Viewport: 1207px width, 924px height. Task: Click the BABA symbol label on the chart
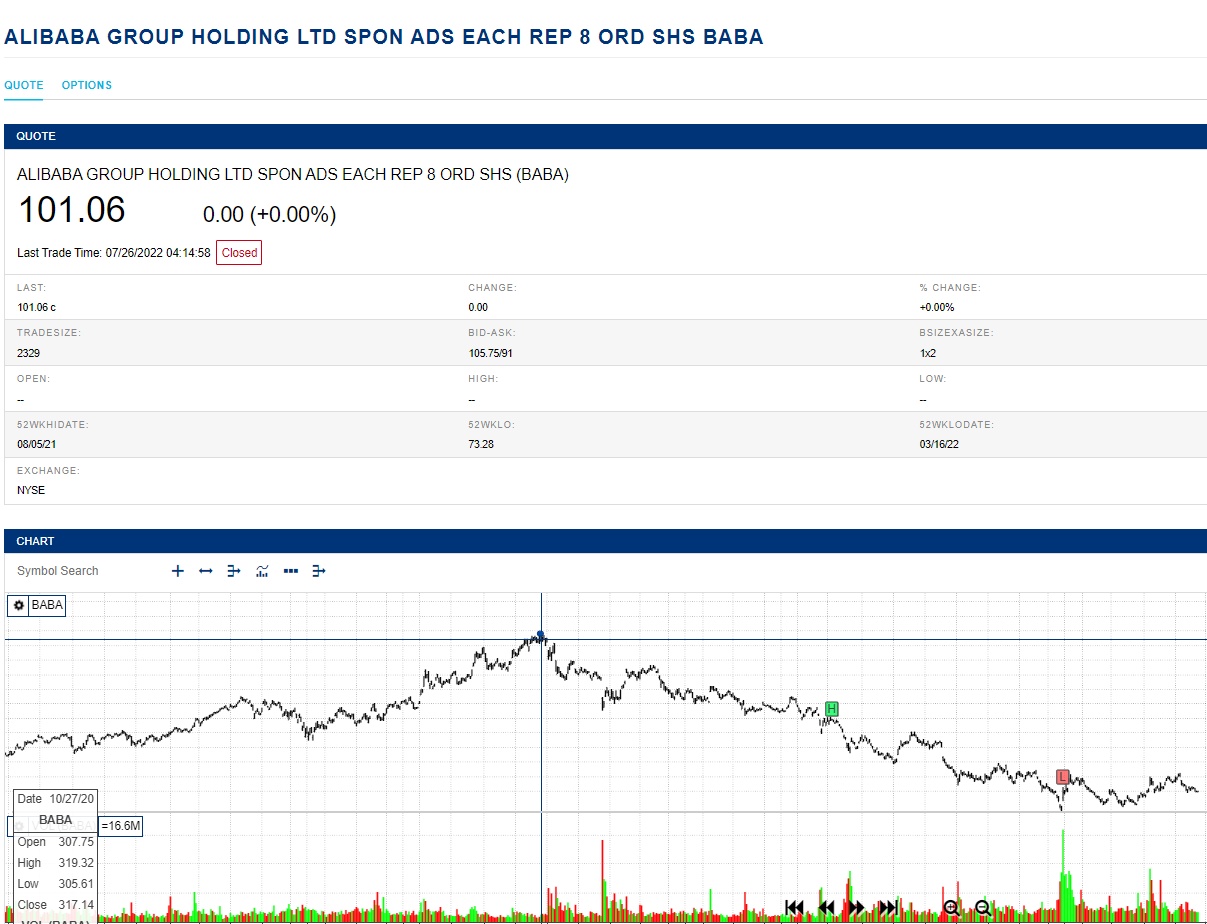point(48,605)
